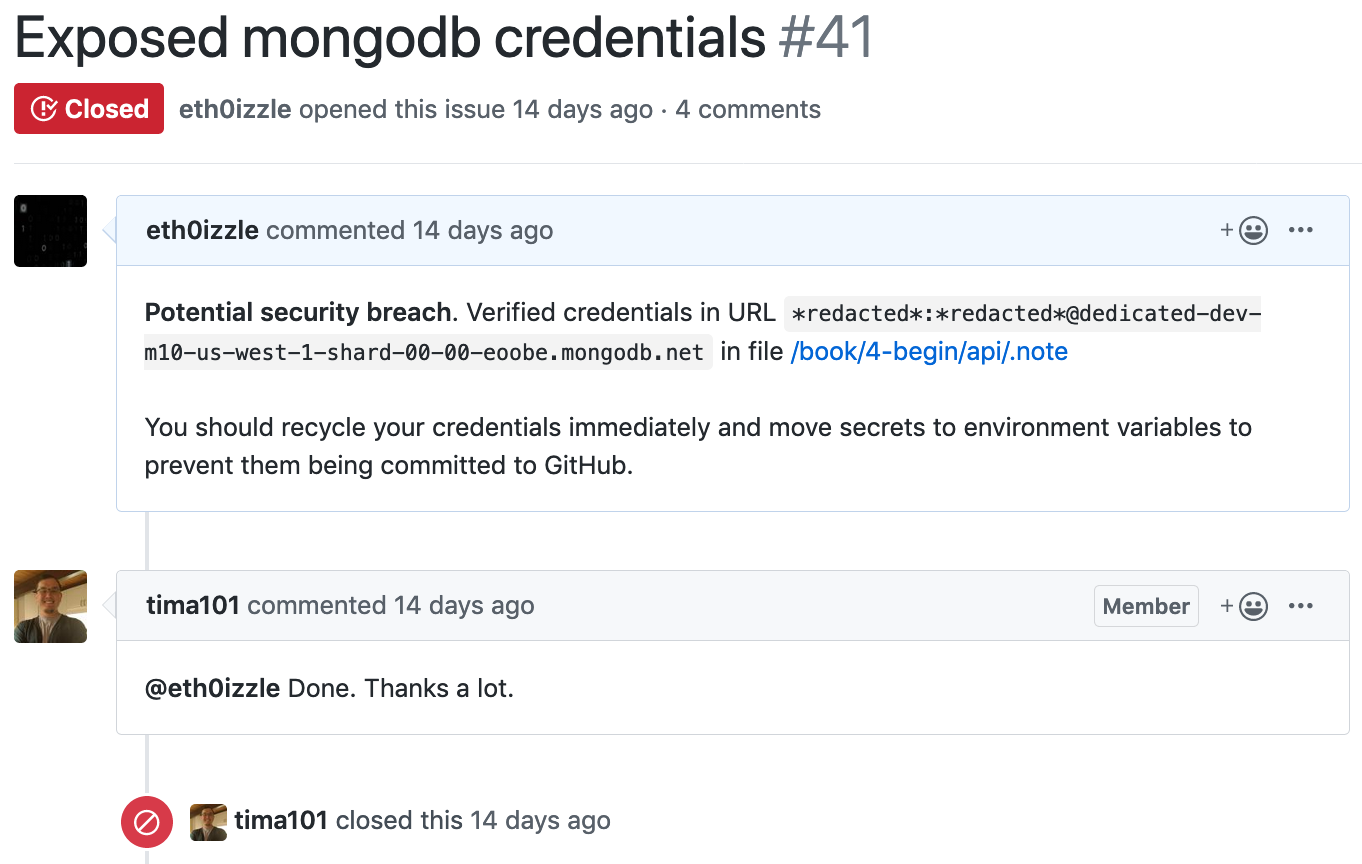Open eth0izzle profile from issue header
Screen dimensions: 1362x864
(x=235, y=110)
